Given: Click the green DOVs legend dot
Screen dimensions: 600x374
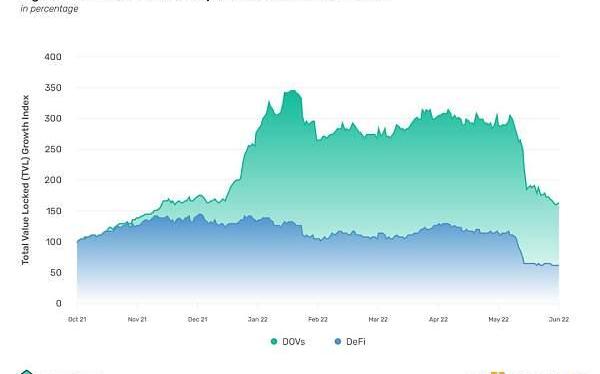Looking at the screenshot, I should [x=274, y=341].
